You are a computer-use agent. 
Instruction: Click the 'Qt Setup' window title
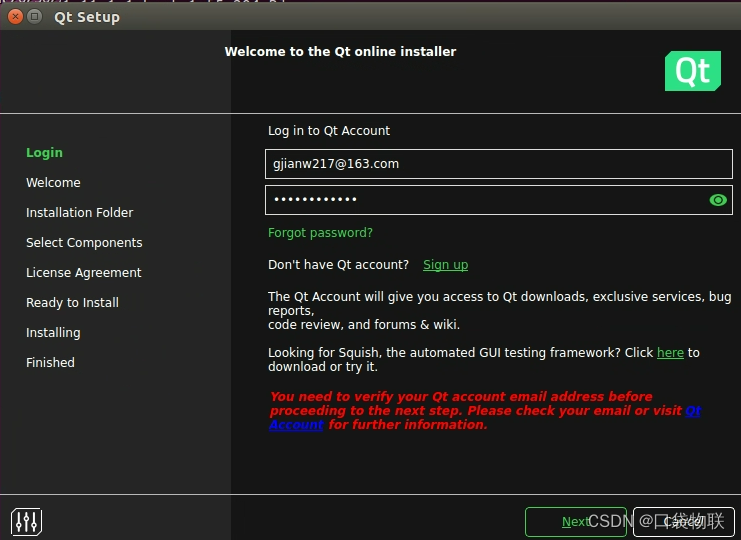[x=87, y=17]
